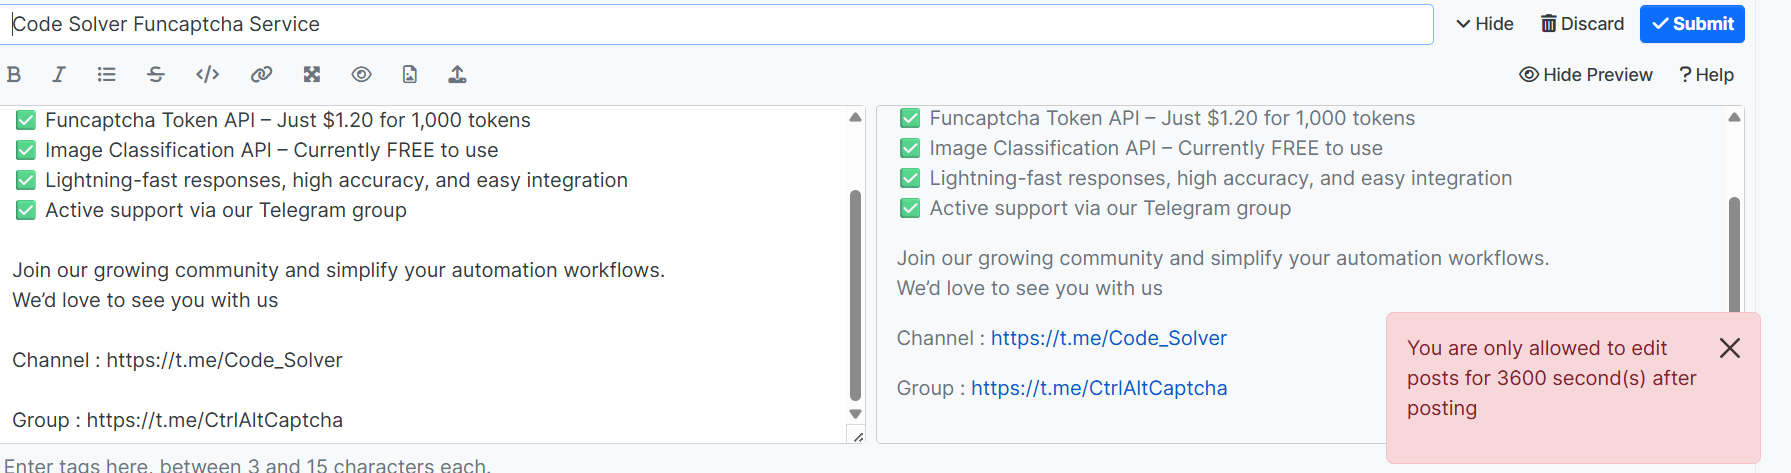The height and width of the screenshot is (473, 1791).
Task: Toggle Hide Preview
Action: 1585,75
